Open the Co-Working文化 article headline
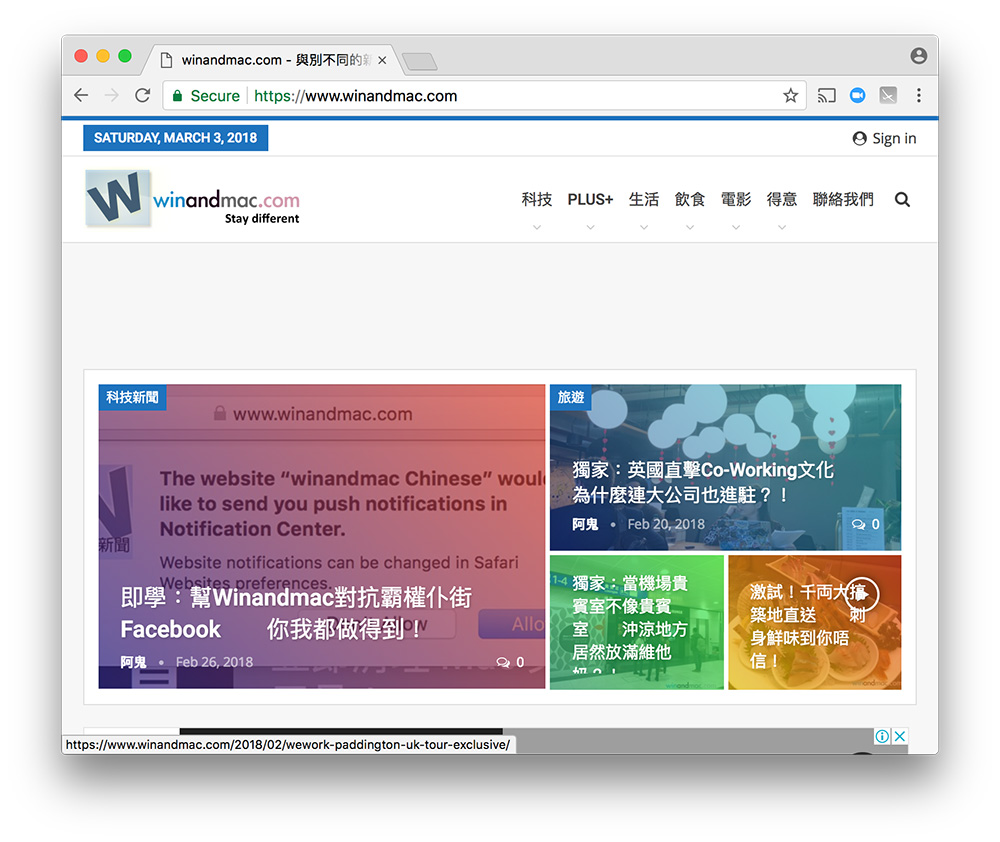 click(x=702, y=482)
